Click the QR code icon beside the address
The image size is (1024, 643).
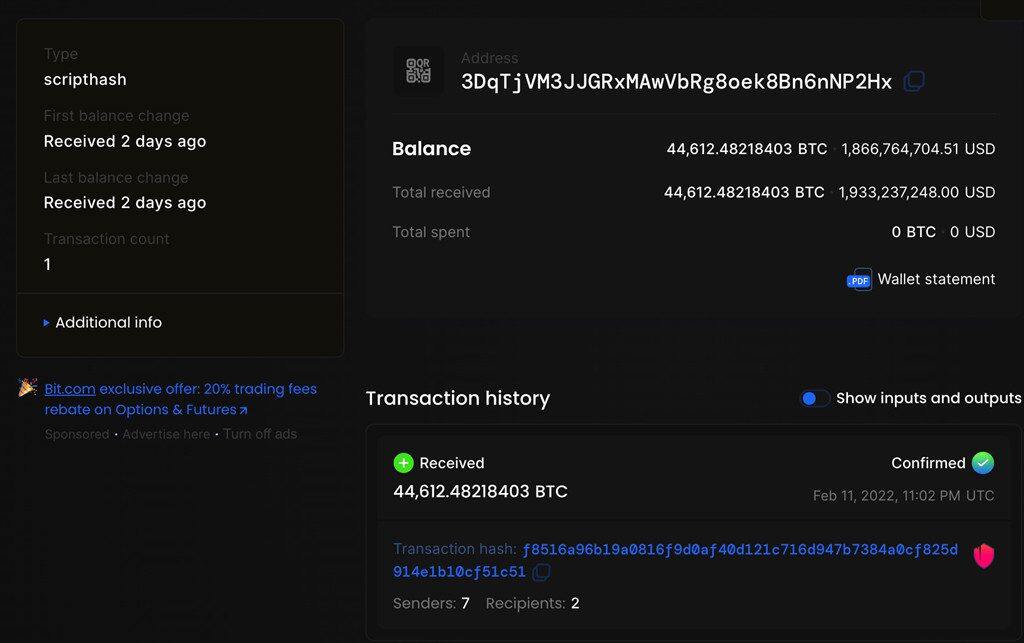[x=420, y=71]
